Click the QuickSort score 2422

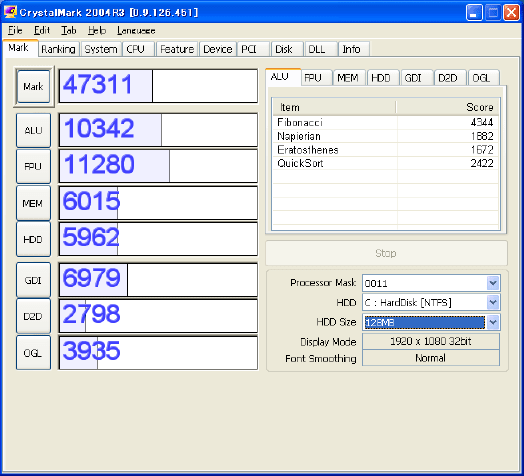(x=482, y=163)
